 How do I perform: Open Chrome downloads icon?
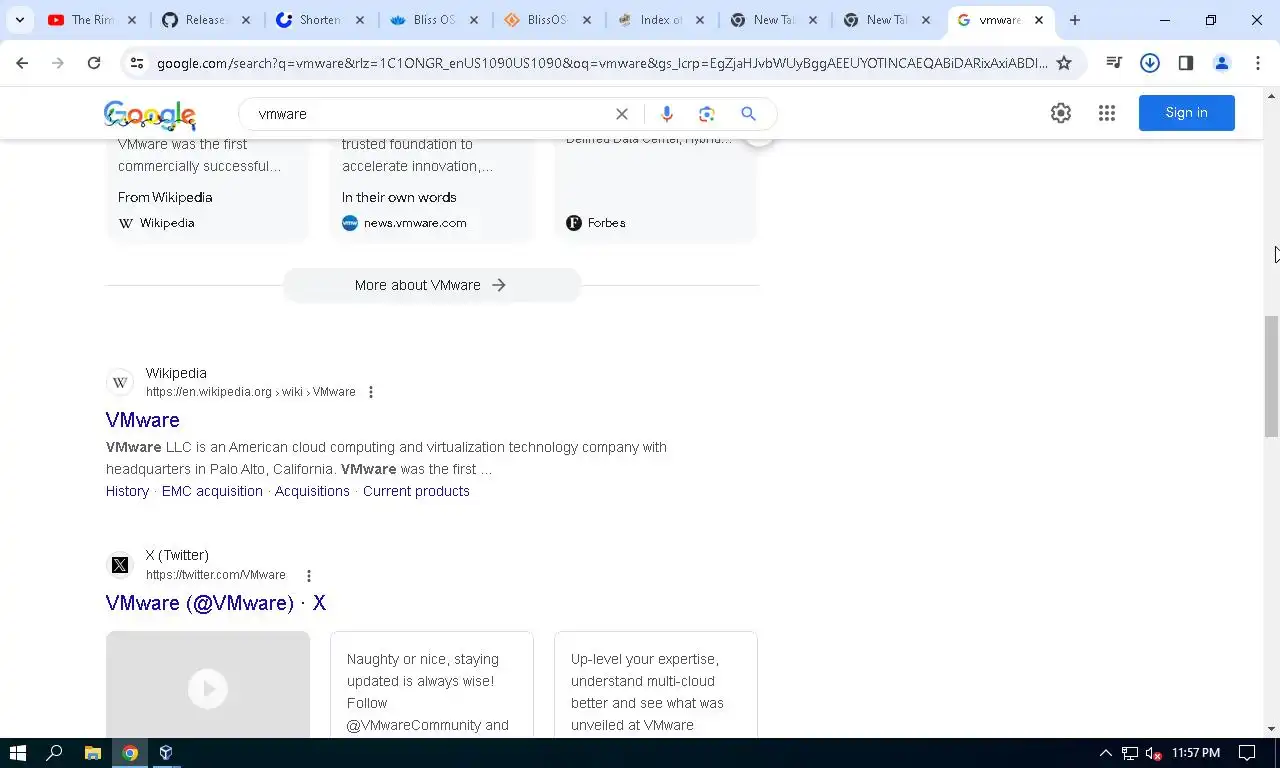(1150, 63)
